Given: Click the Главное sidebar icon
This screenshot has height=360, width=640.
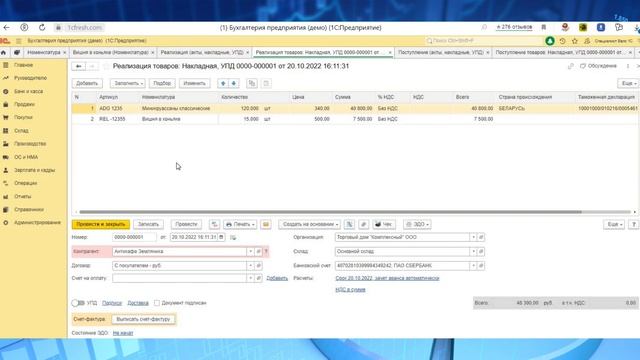Looking at the screenshot, I should click(6, 65).
